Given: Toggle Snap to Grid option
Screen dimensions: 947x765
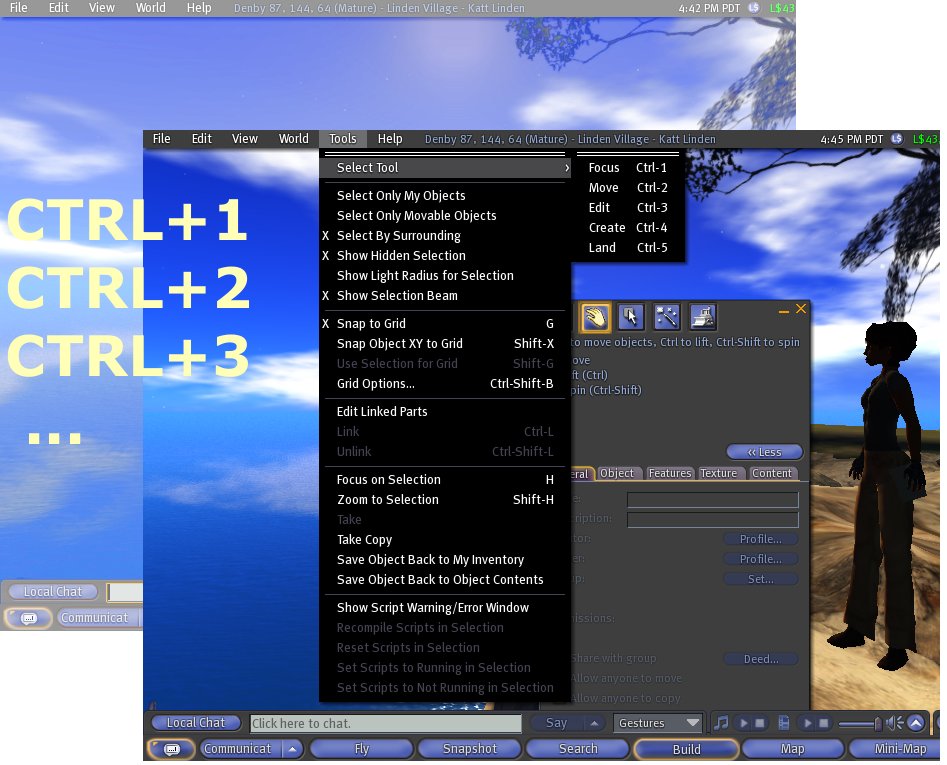Looking at the screenshot, I should click(371, 324).
